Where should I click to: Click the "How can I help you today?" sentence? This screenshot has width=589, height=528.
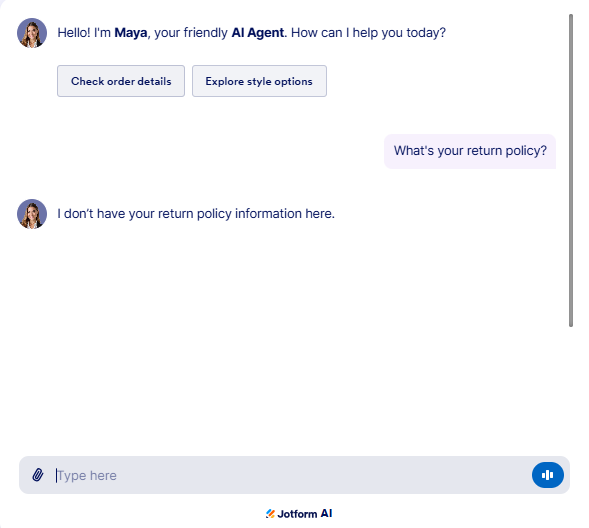[x=368, y=33]
